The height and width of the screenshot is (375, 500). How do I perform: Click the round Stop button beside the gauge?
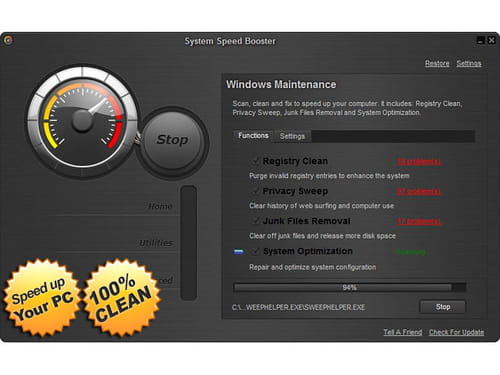click(x=172, y=140)
